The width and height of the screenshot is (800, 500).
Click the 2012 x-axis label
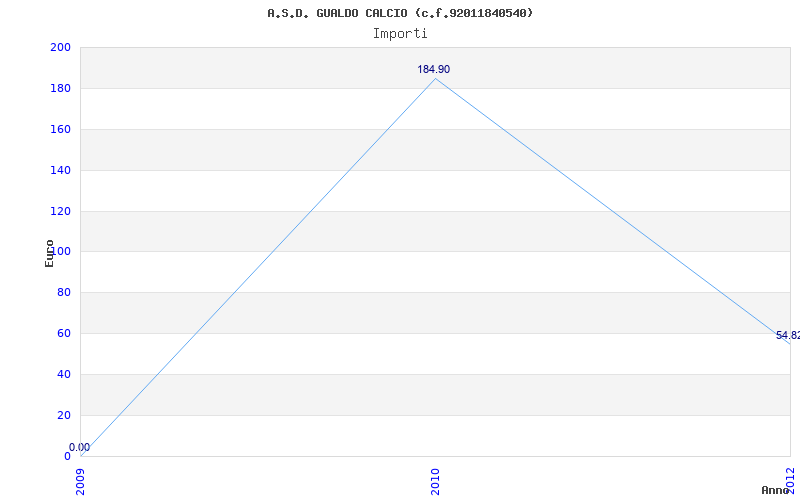pos(790,479)
